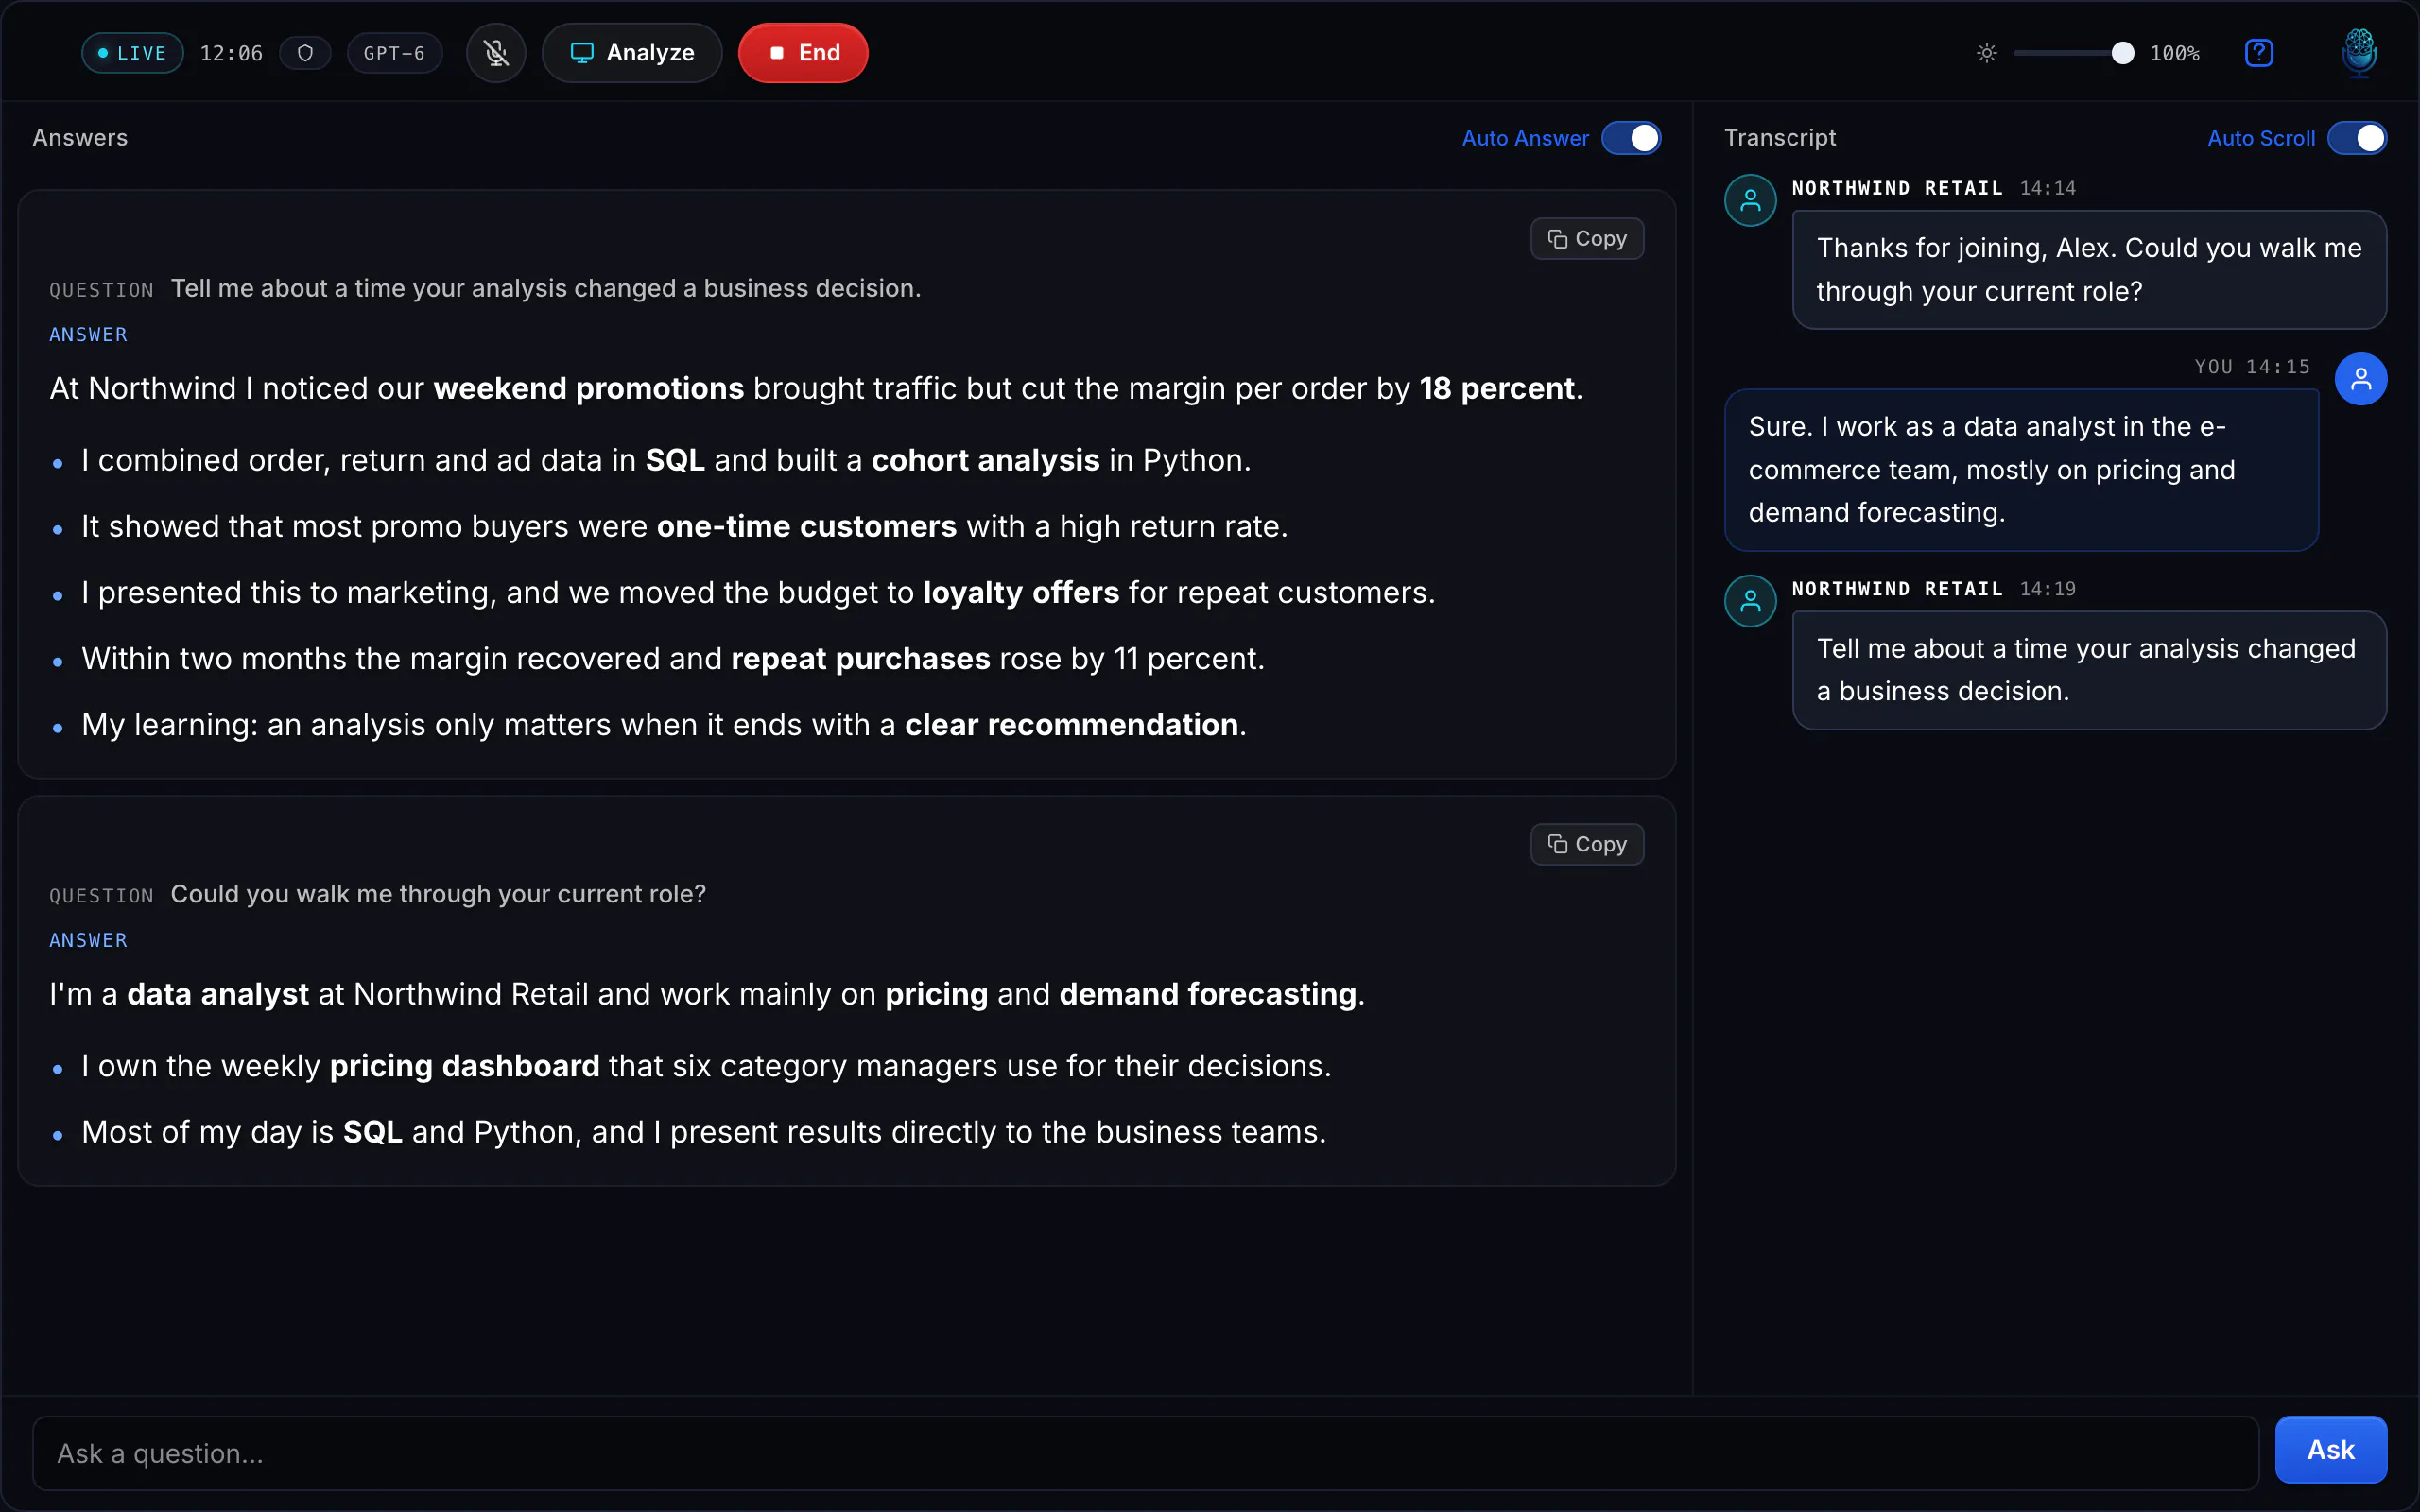Click first Northwind Retail speaker avatar
Screen dimensions: 2420x1512
click(x=1750, y=200)
